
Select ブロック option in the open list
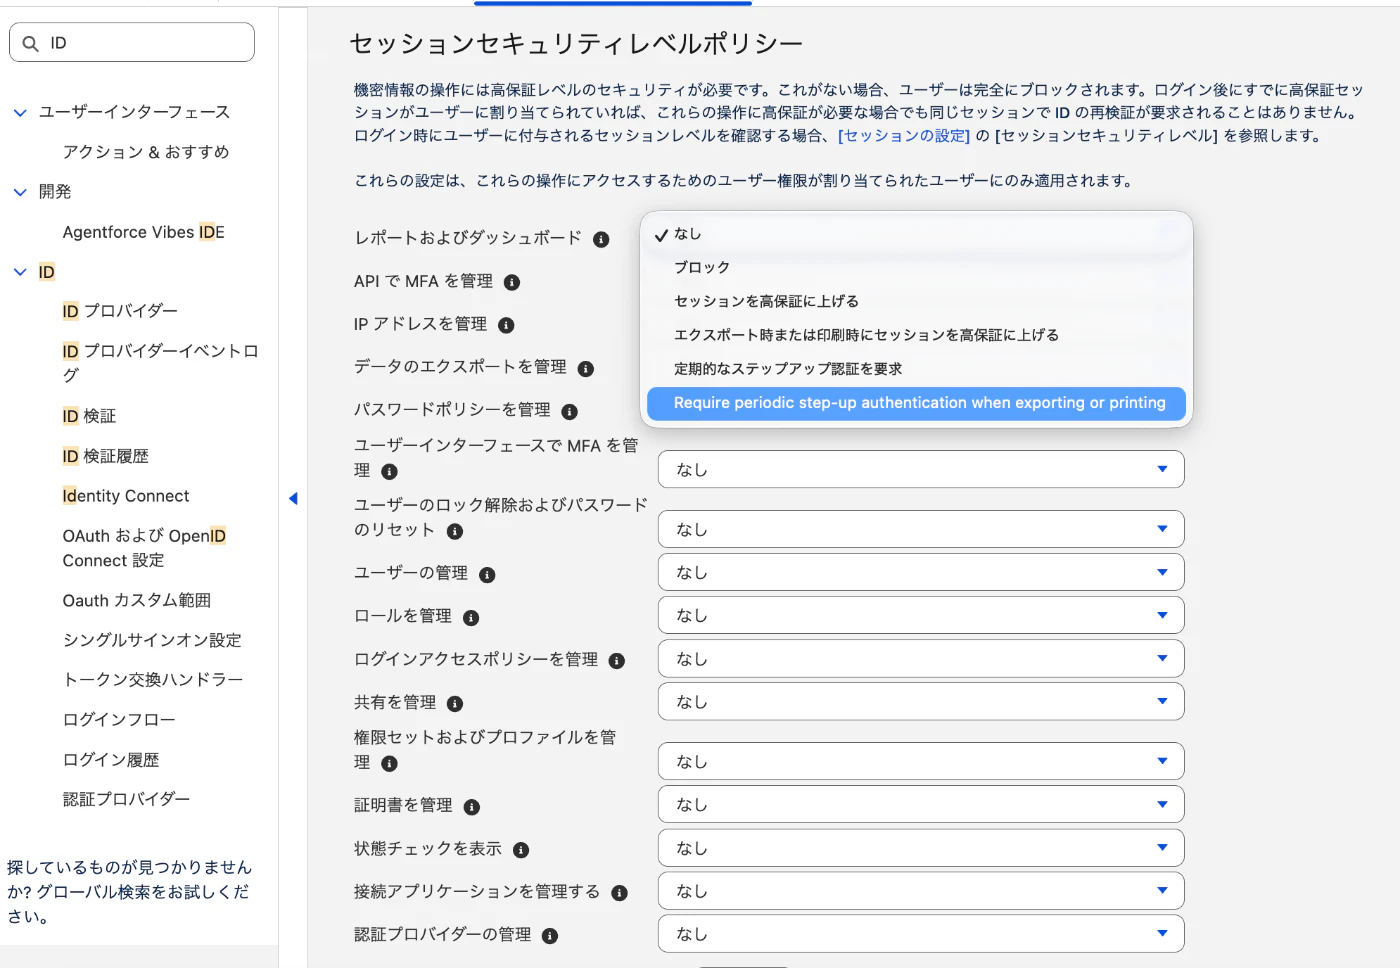coord(916,268)
